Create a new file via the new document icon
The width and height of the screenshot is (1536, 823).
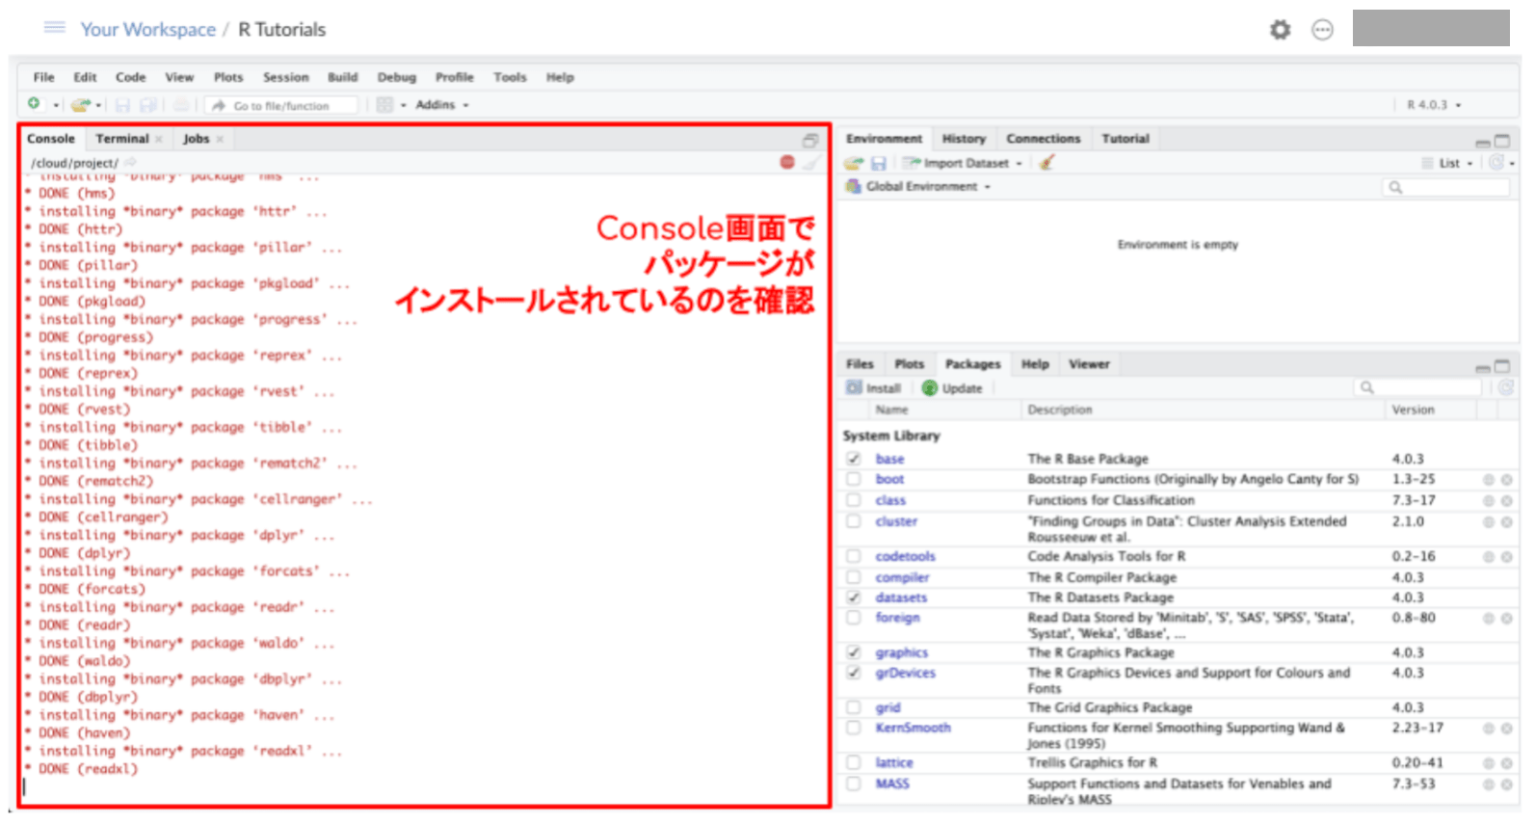tap(36, 104)
